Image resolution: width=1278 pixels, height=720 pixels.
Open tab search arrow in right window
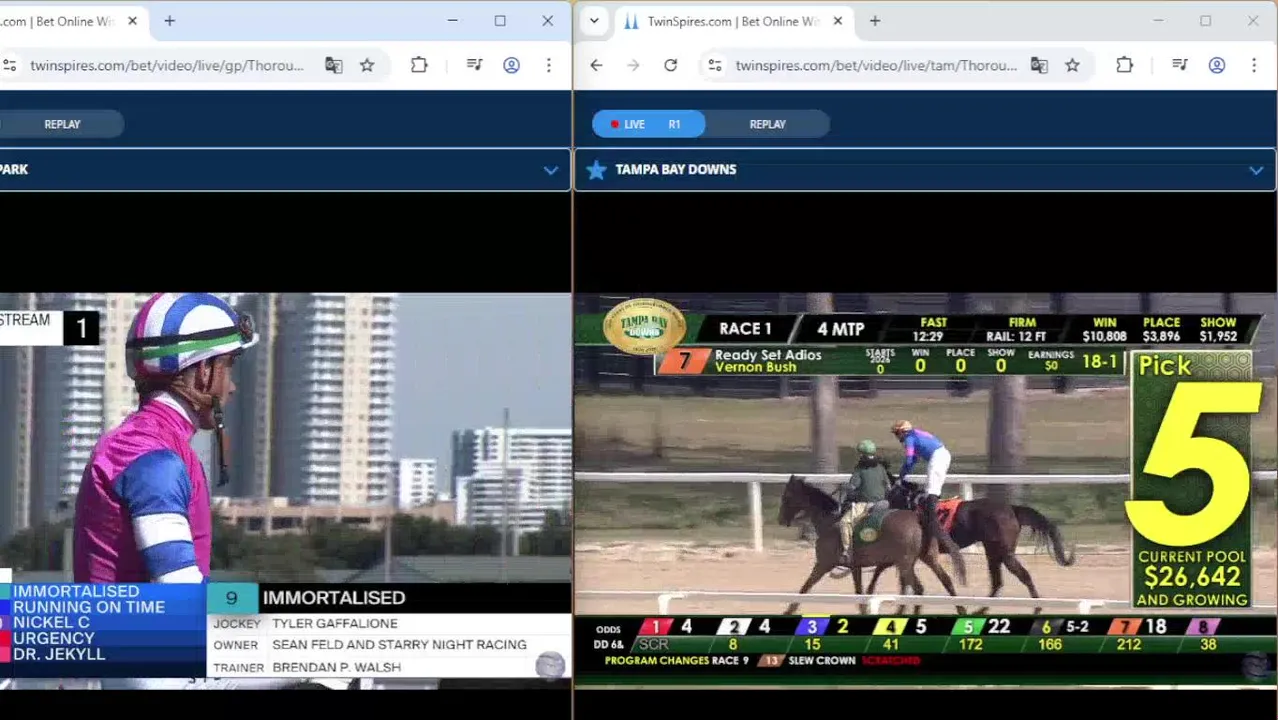click(x=594, y=21)
